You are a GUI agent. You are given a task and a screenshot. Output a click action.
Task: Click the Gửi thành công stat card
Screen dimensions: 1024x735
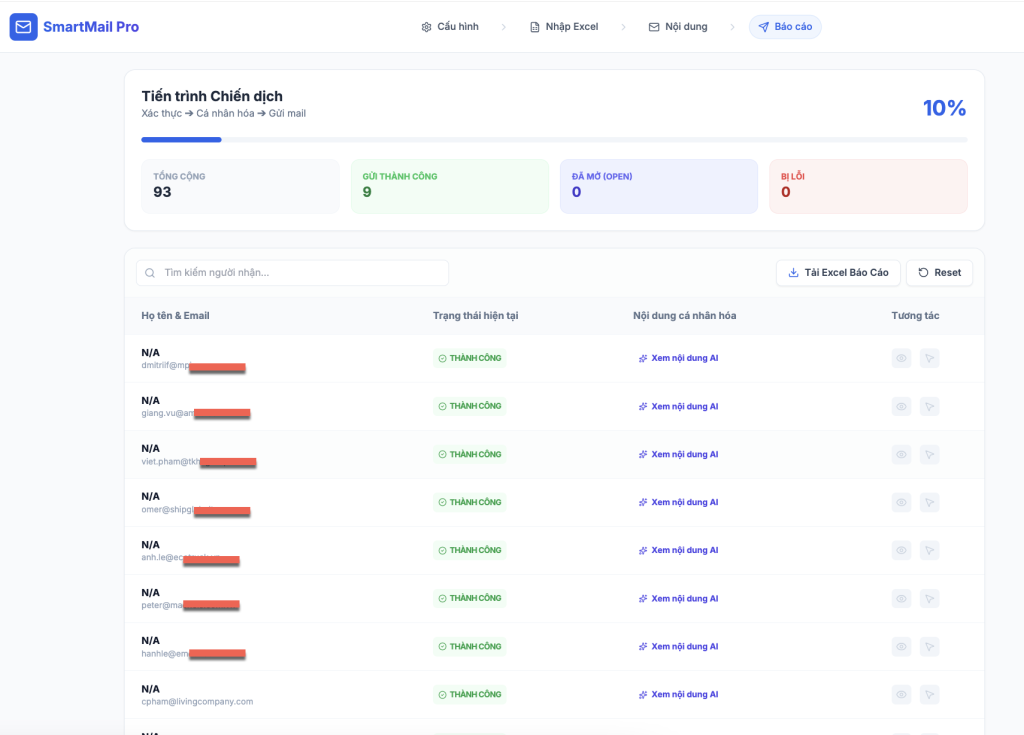(449, 186)
